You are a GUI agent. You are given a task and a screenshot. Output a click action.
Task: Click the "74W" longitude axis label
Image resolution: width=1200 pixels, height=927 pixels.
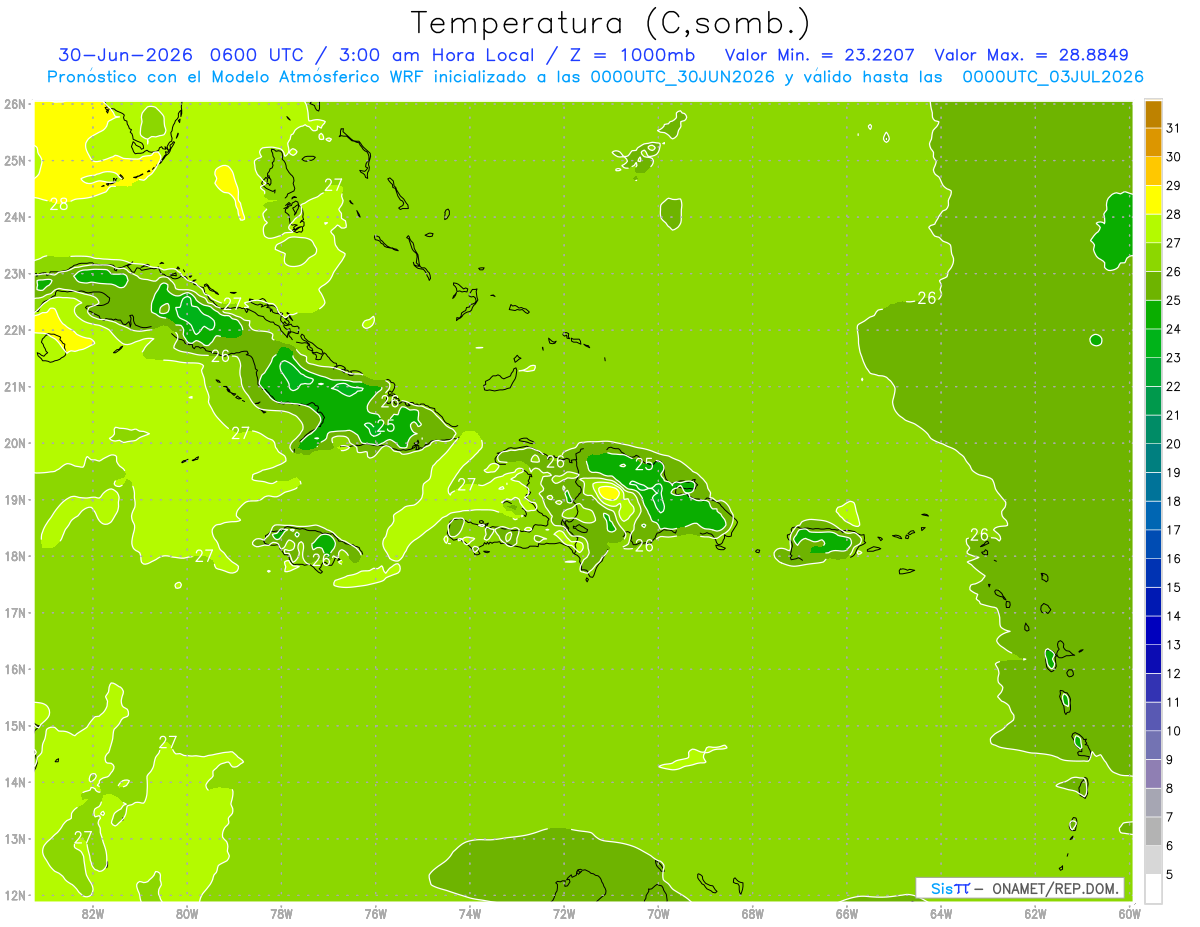pyautogui.click(x=470, y=913)
